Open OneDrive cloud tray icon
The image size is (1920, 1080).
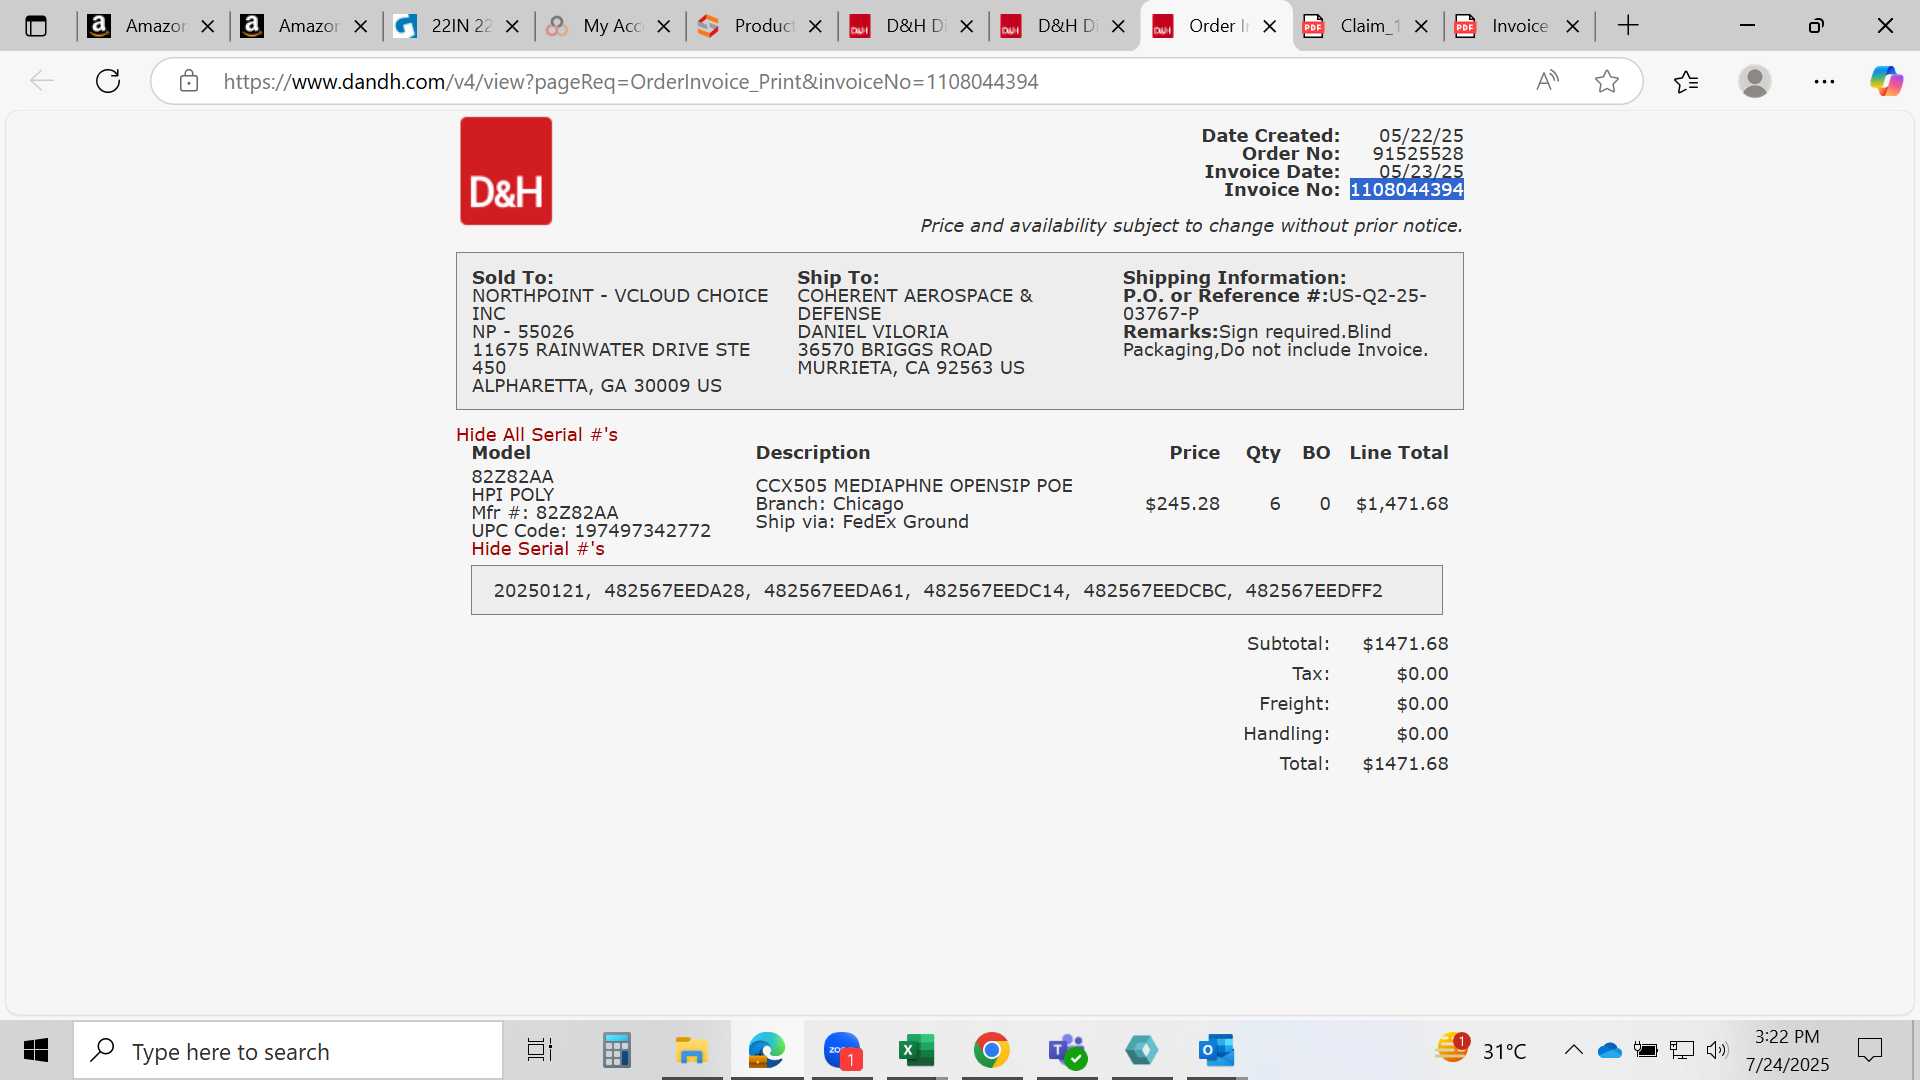pos(1609,1050)
